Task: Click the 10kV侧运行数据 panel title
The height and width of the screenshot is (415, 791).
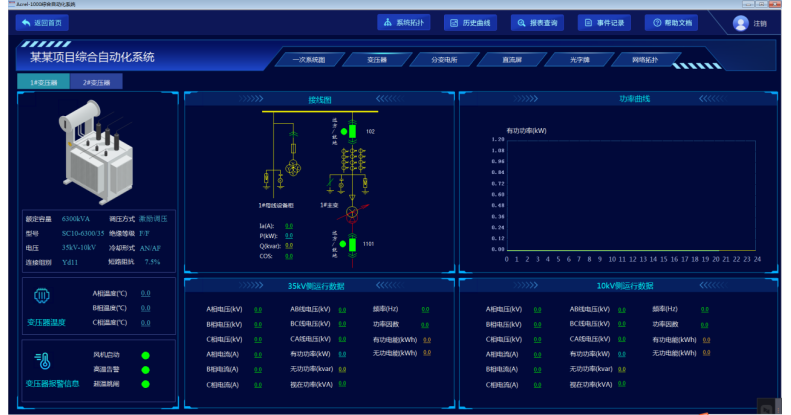Action: [625, 286]
